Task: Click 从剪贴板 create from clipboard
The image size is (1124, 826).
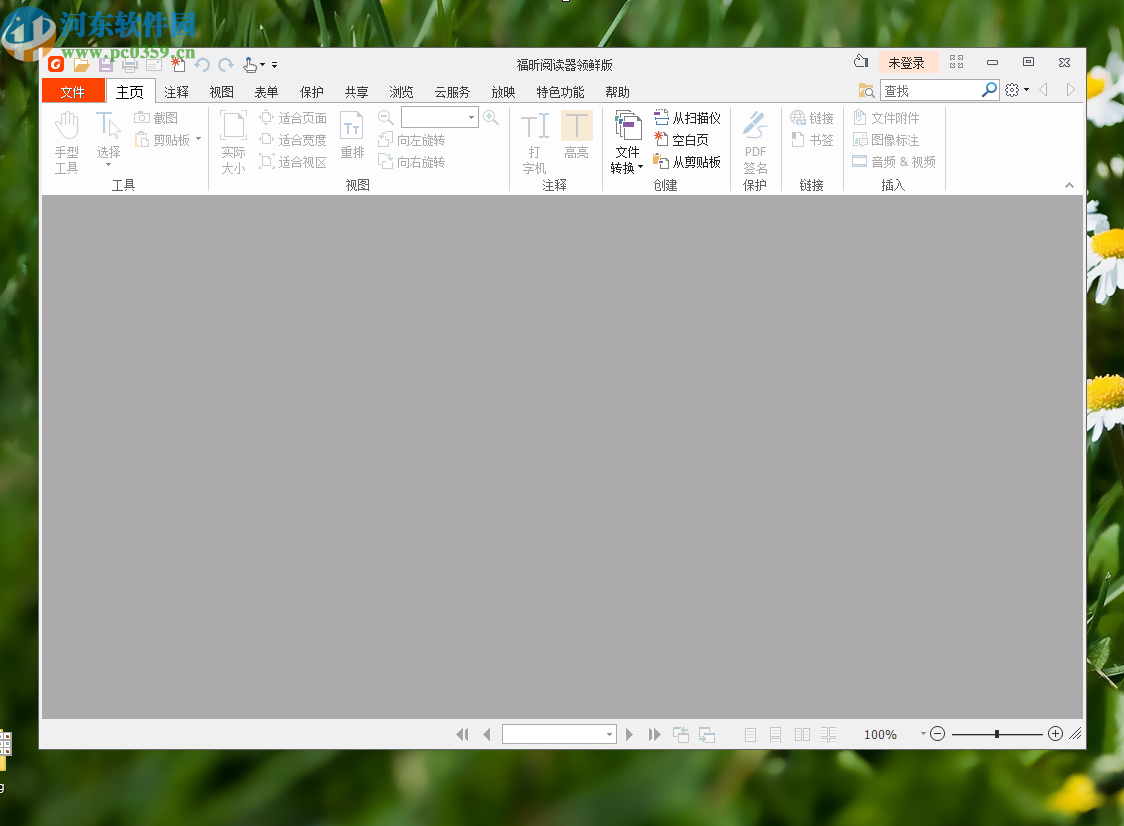Action: 687,162
